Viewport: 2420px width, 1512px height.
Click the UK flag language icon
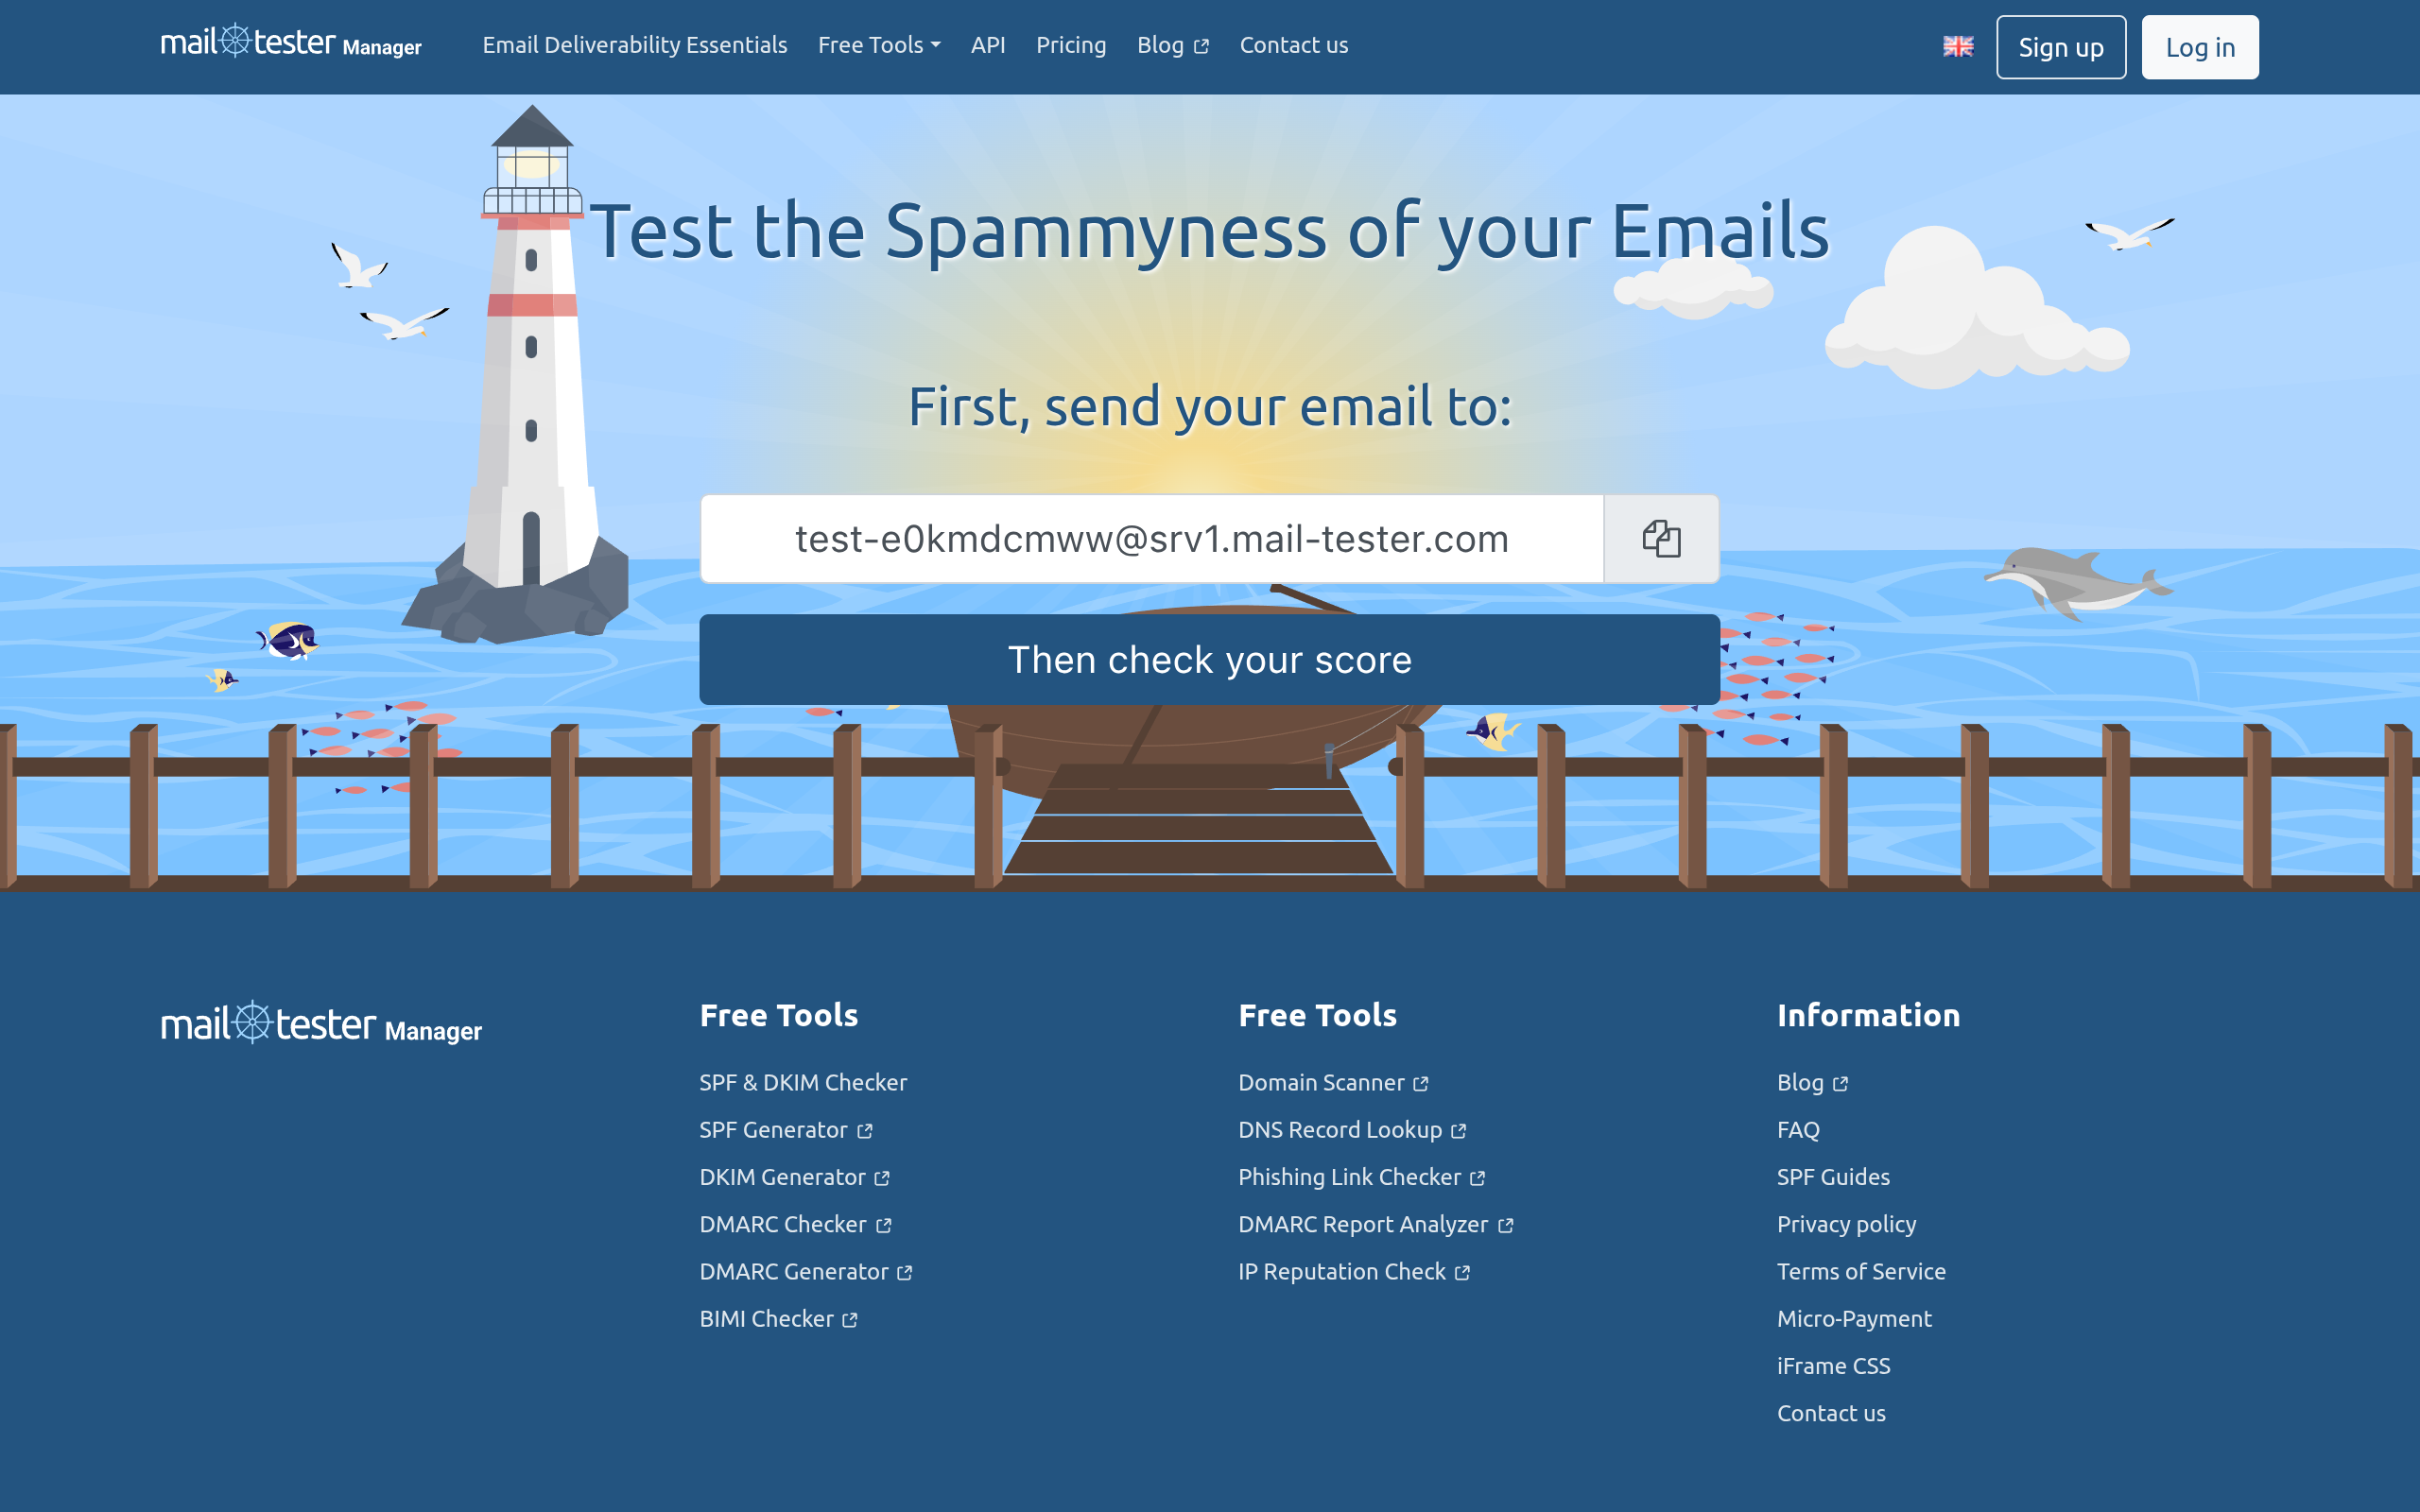(x=1957, y=46)
